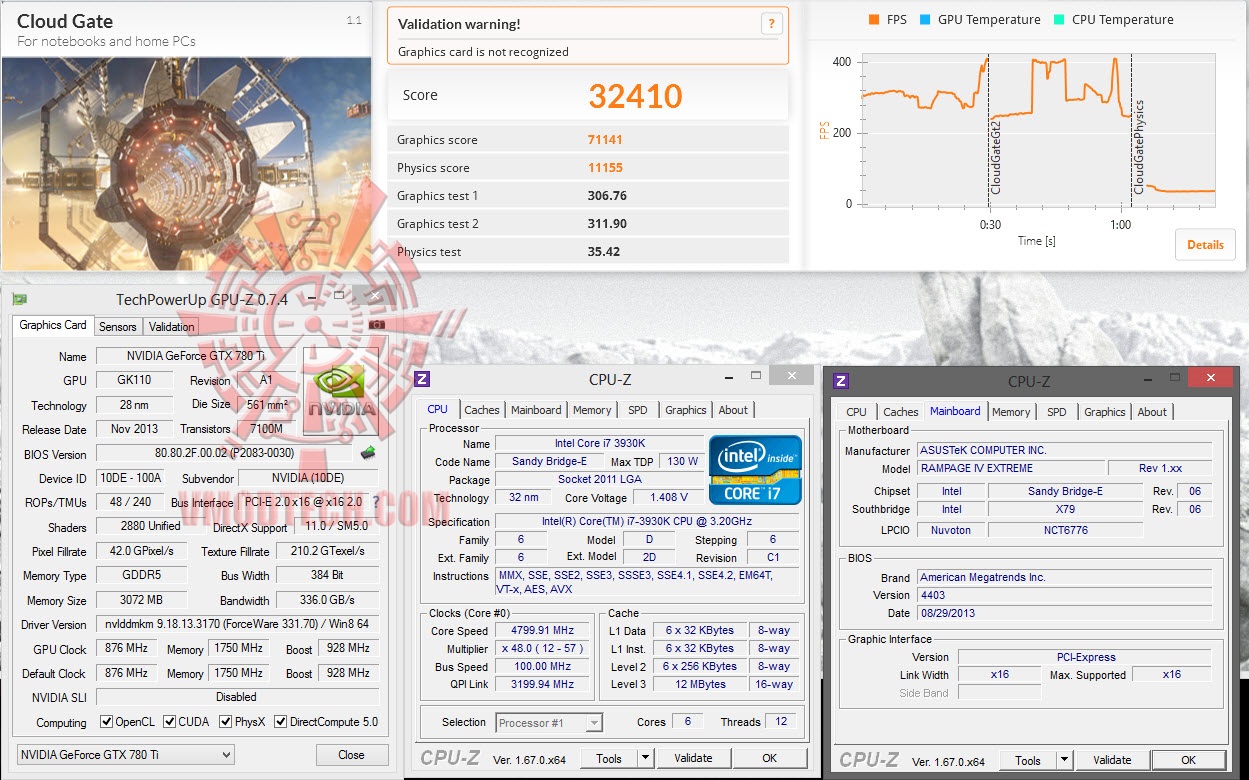Click the CPU Temperature legend color marker
Image resolution: width=1249 pixels, height=780 pixels.
coord(1059,20)
